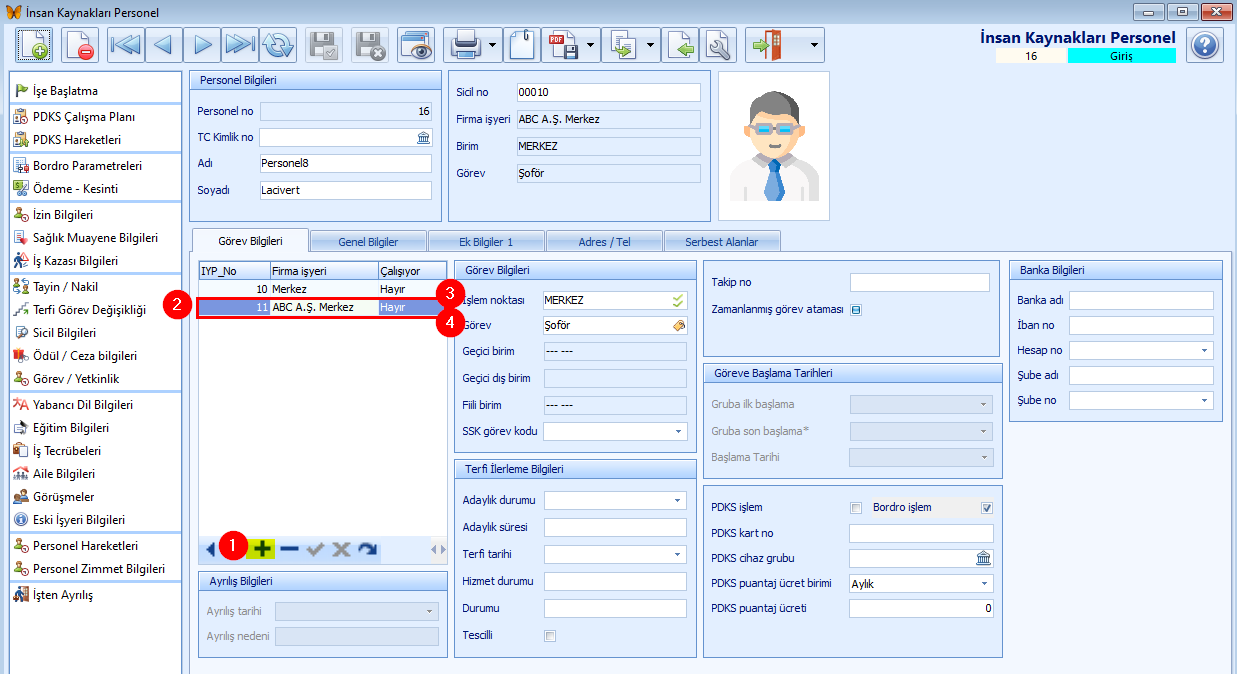Click the Takip no input field

coord(920,282)
